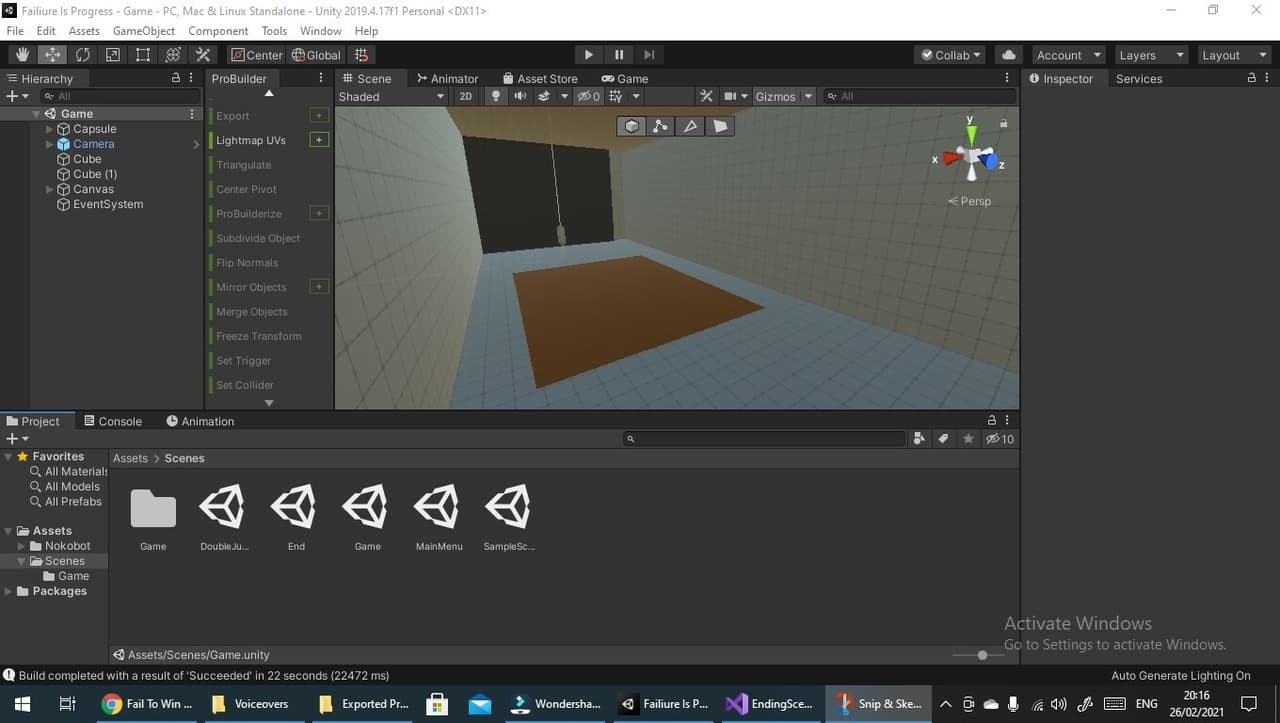Open the Shaded draw mode dropdown
1280x723 pixels.
pos(391,96)
